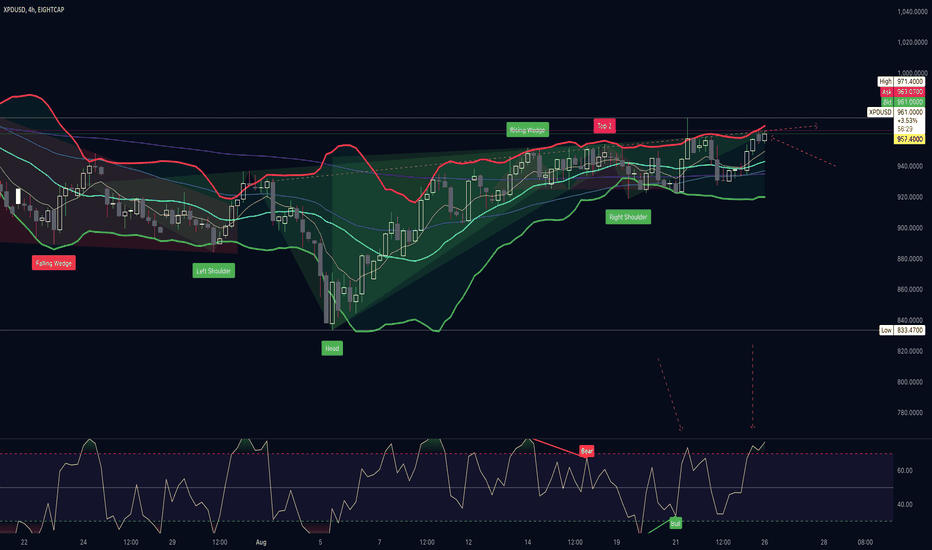The image size is (932, 550).
Task: Click the yellow 957.4000 price label
Action: pos(909,139)
